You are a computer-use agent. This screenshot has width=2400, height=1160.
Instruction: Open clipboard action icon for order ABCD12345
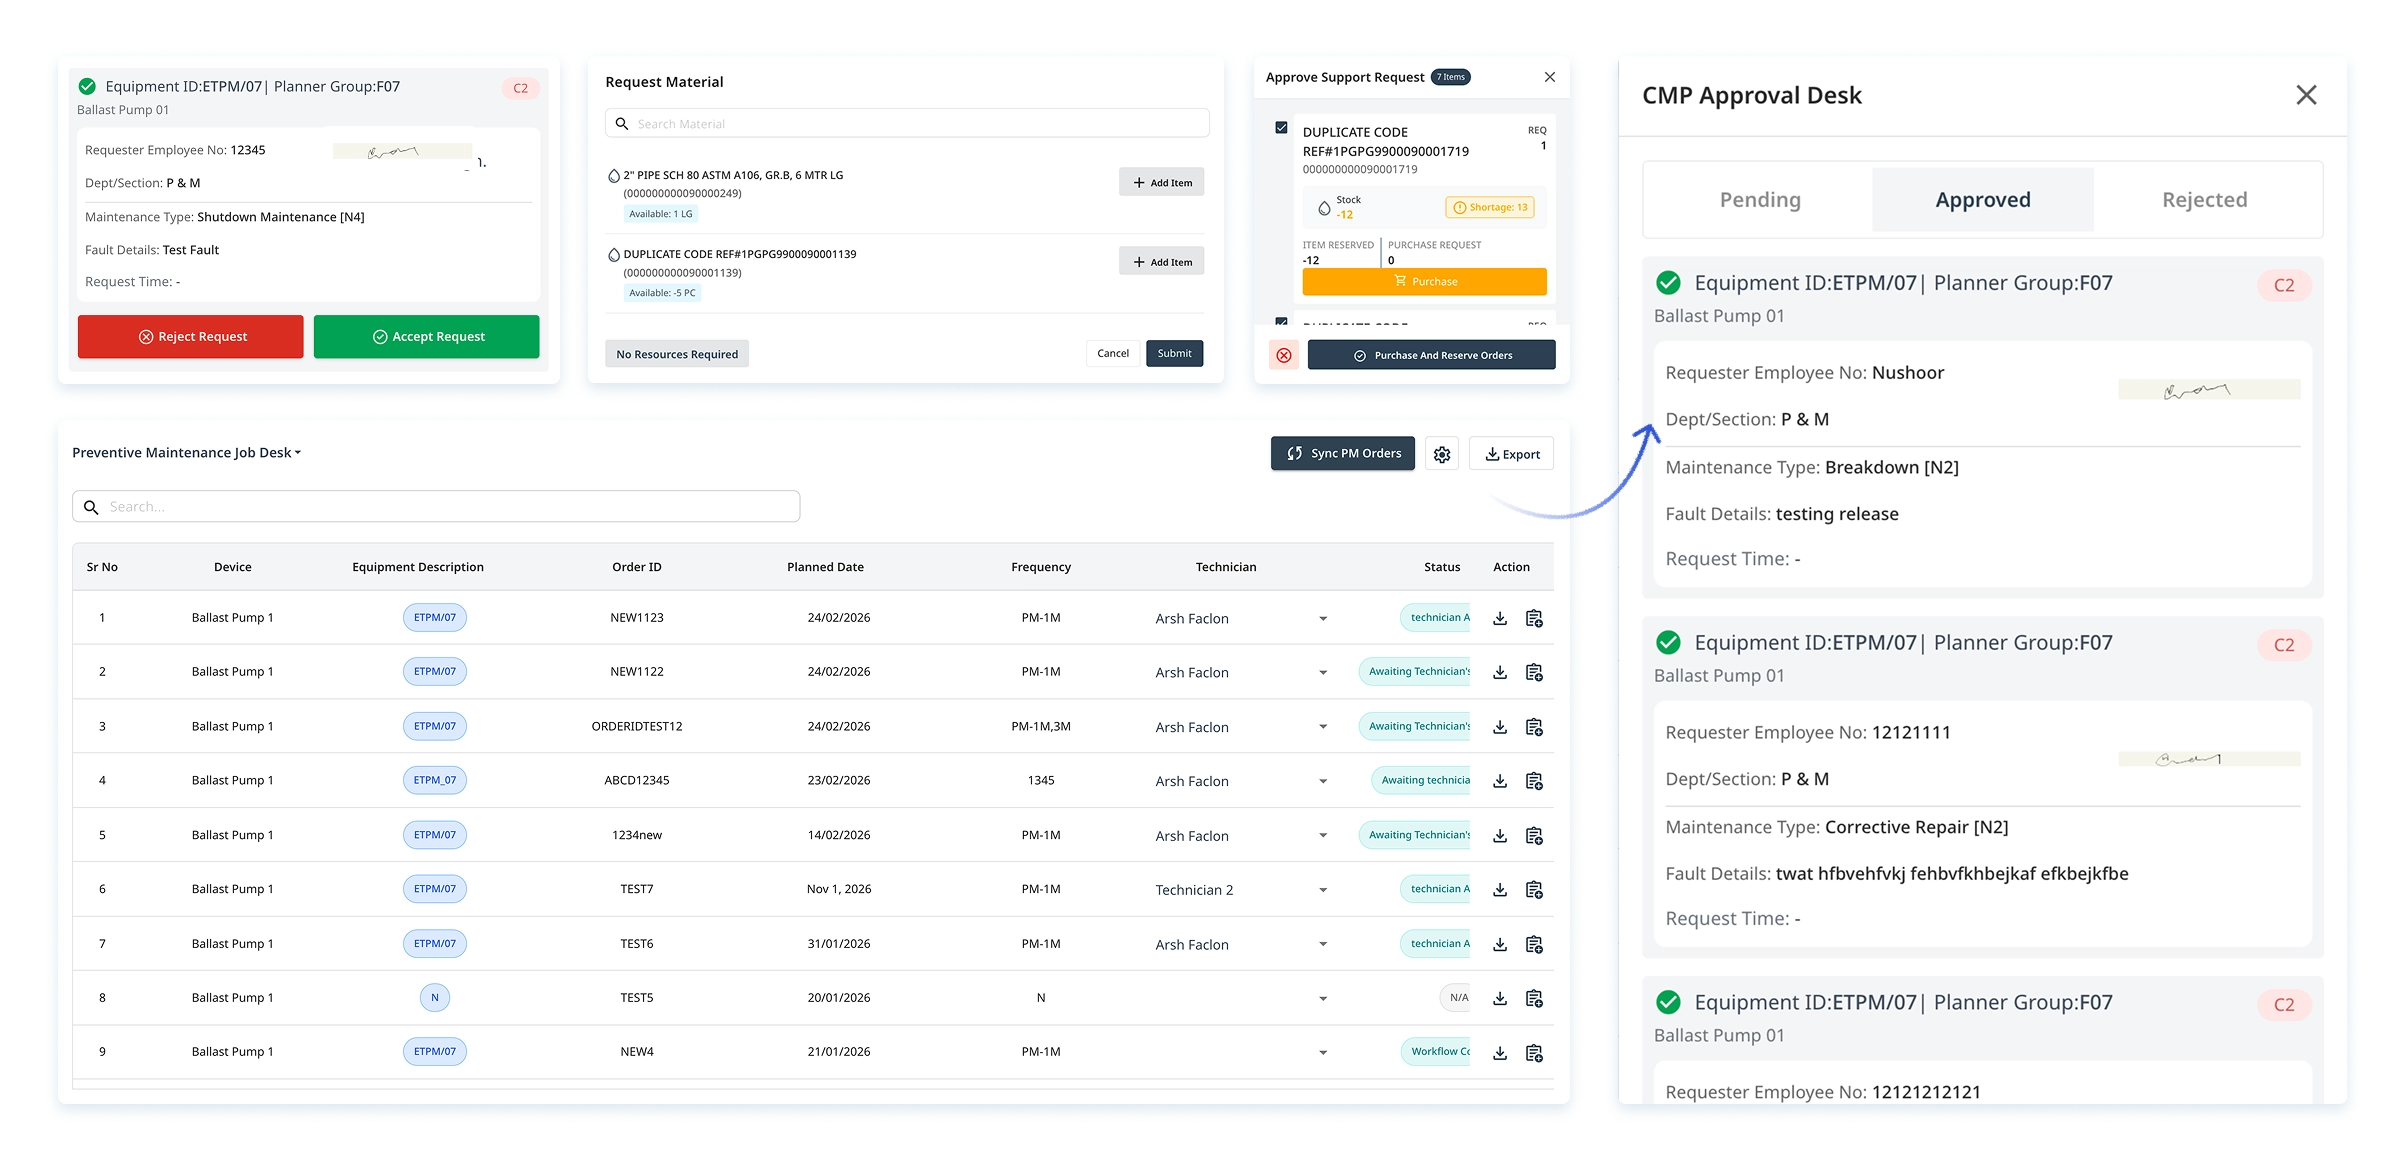1534,781
